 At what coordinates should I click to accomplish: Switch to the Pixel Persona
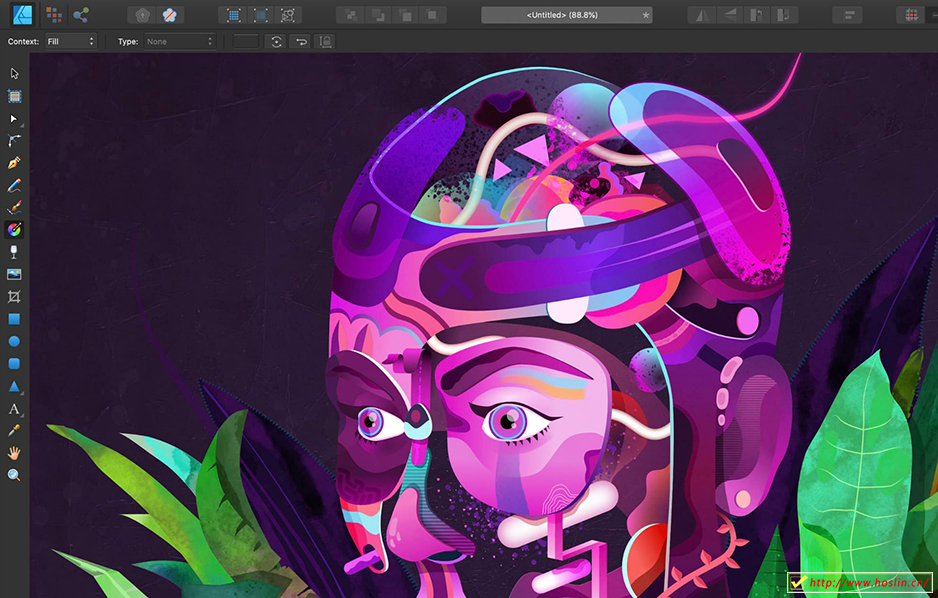point(53,14)
